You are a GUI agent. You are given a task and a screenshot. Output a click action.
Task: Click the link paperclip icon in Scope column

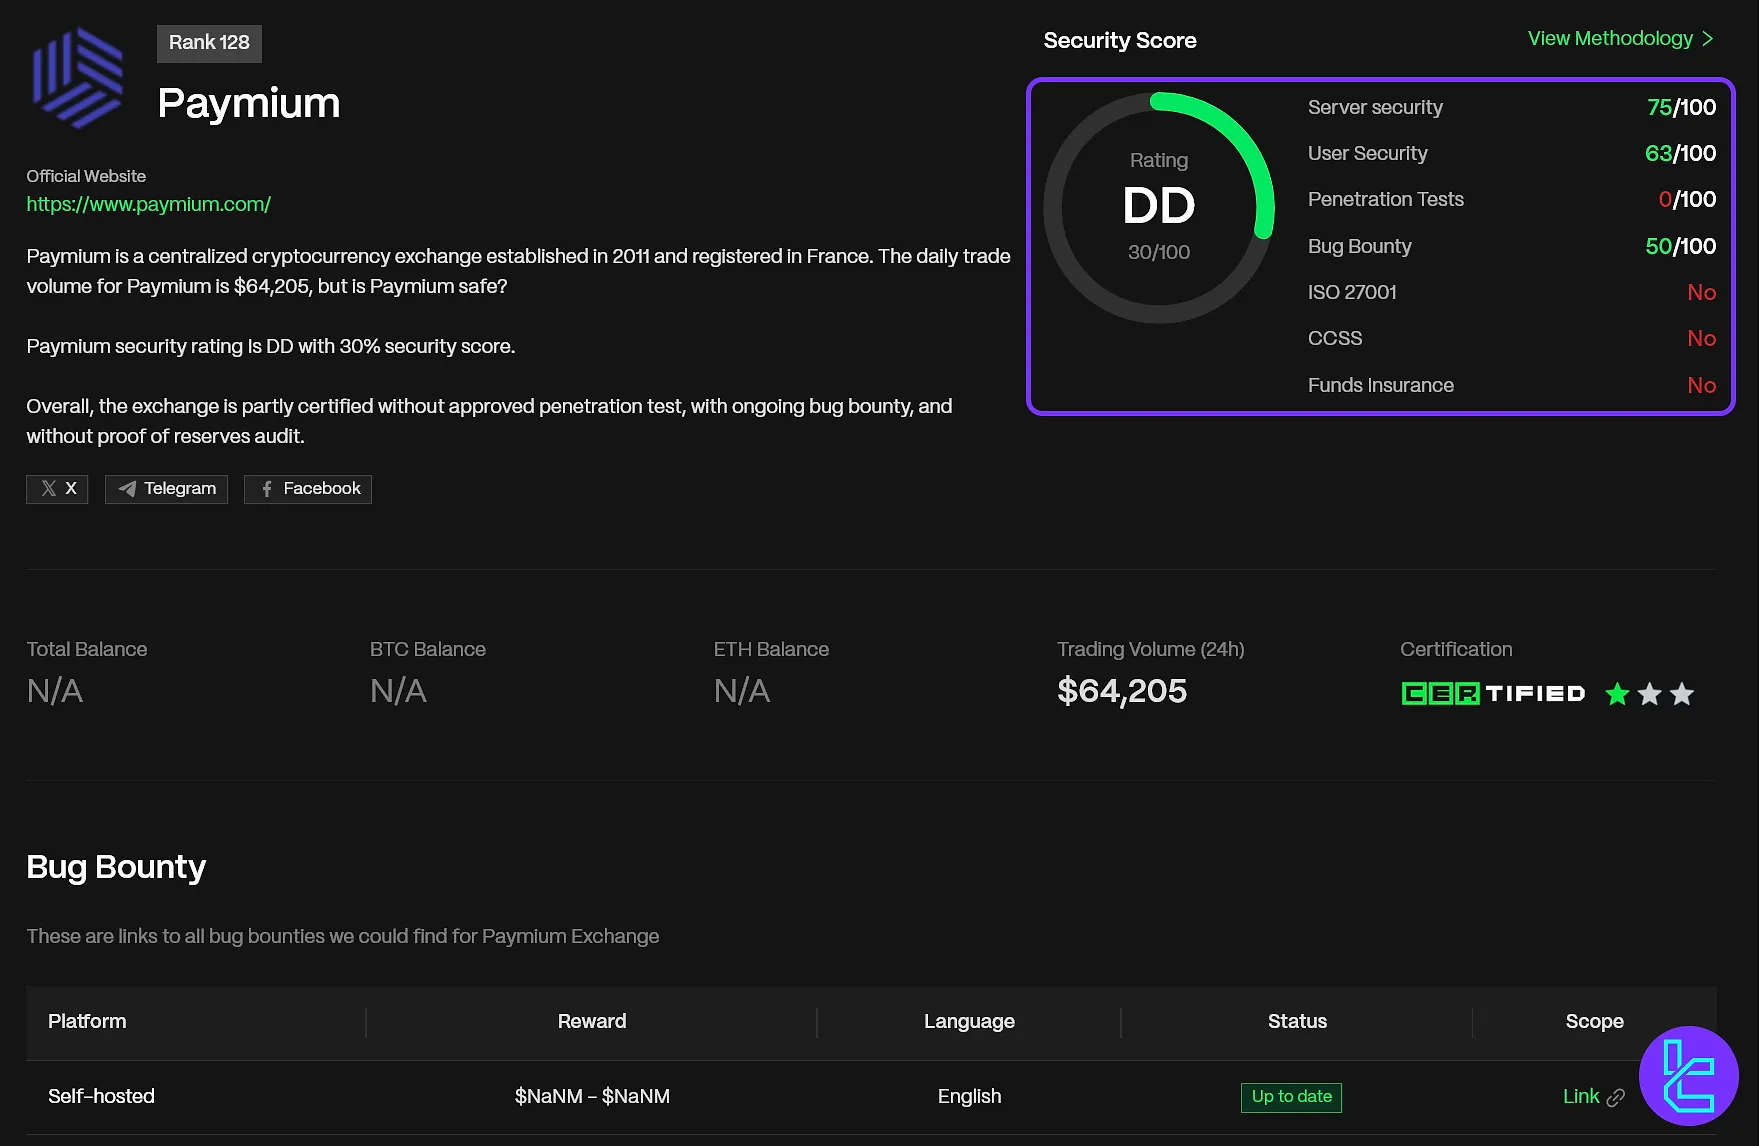[1618, 1097]
